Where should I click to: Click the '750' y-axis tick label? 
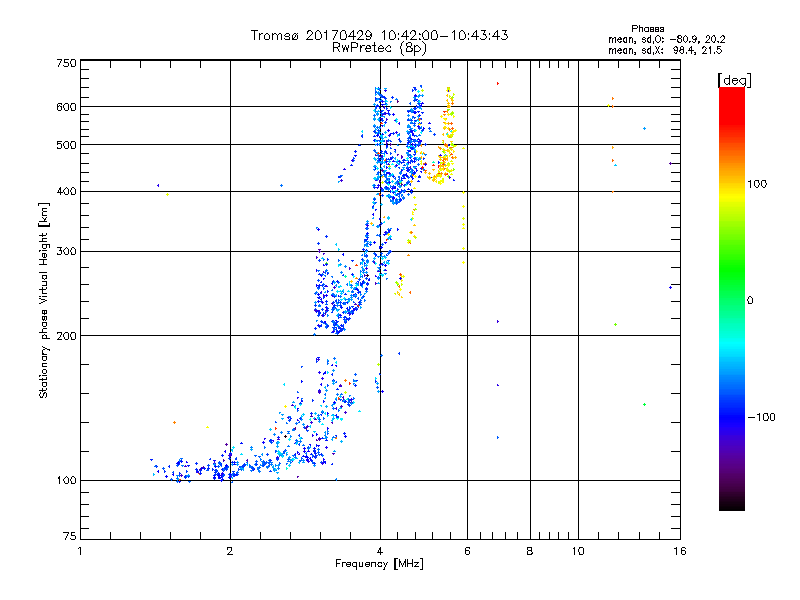pos(66,63)
